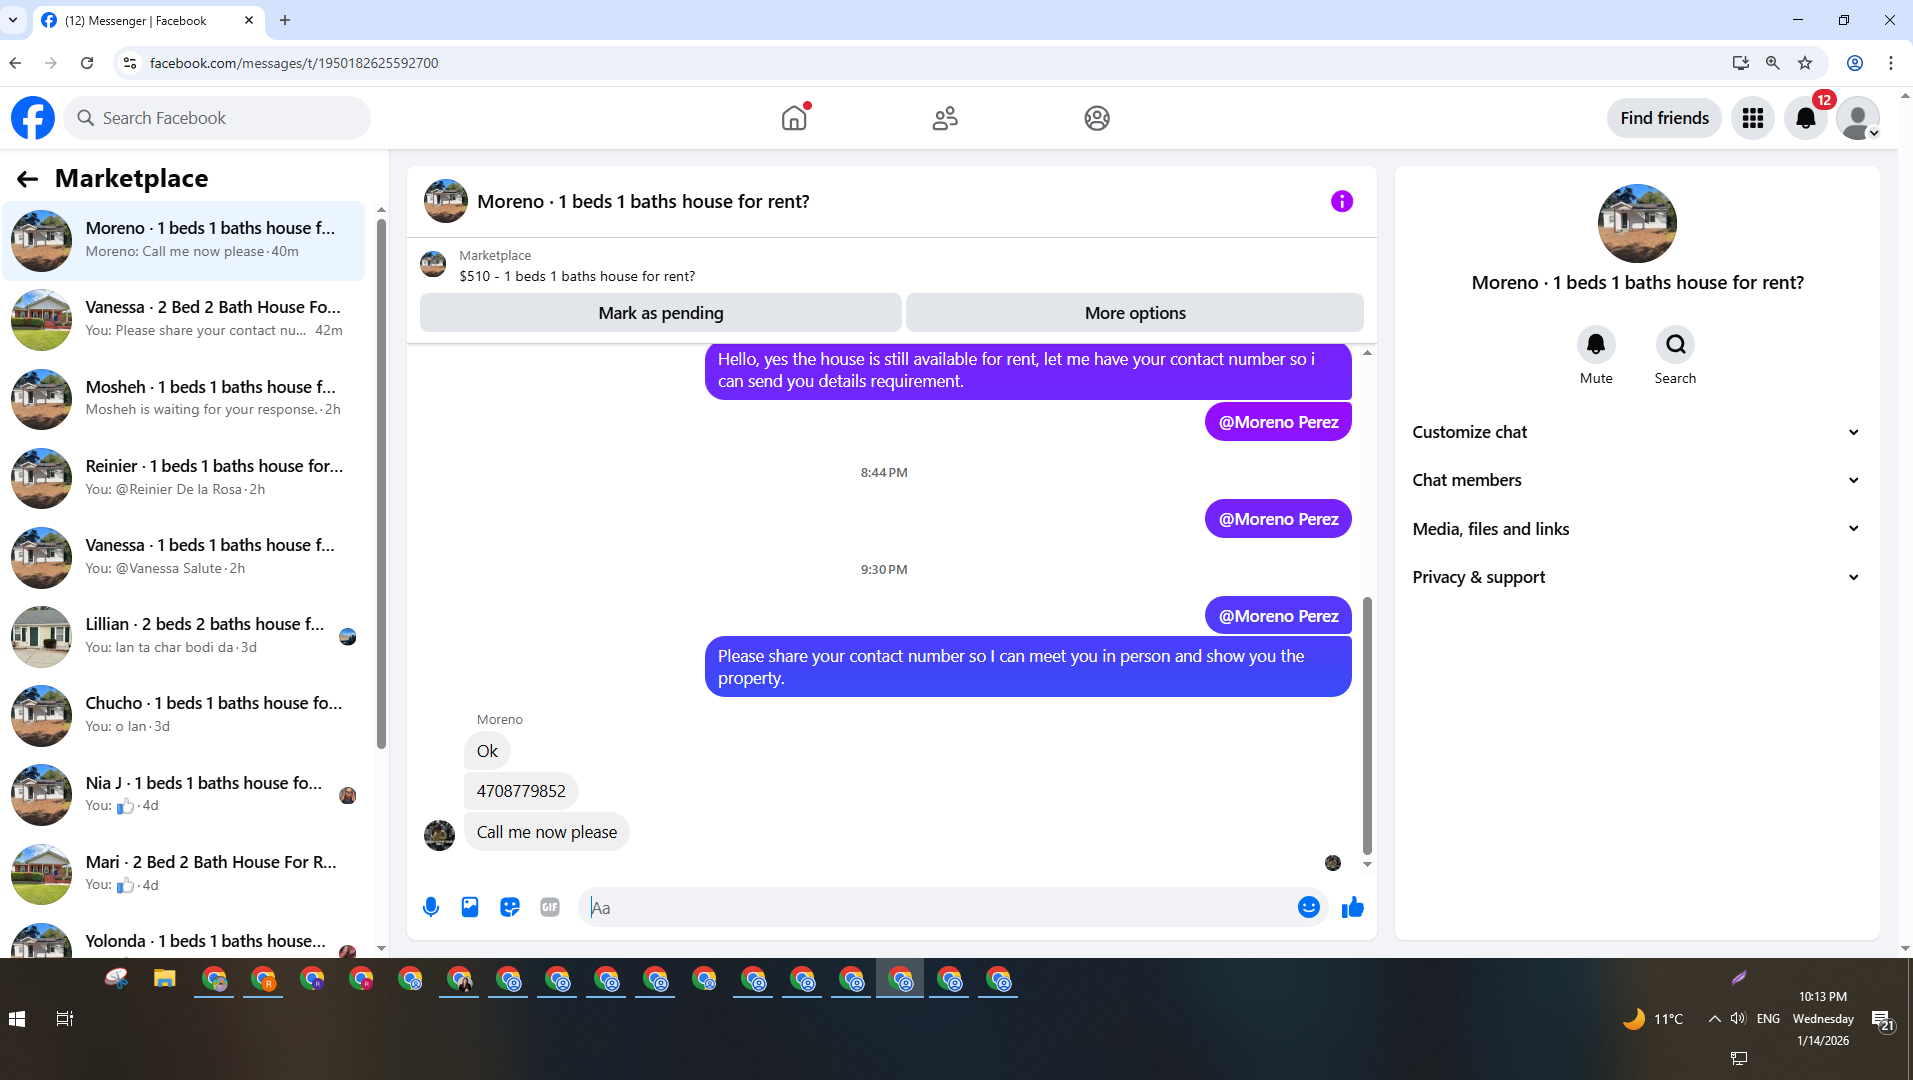
Task: Open Moreno conversation in the list
Action: coord(185,241)
